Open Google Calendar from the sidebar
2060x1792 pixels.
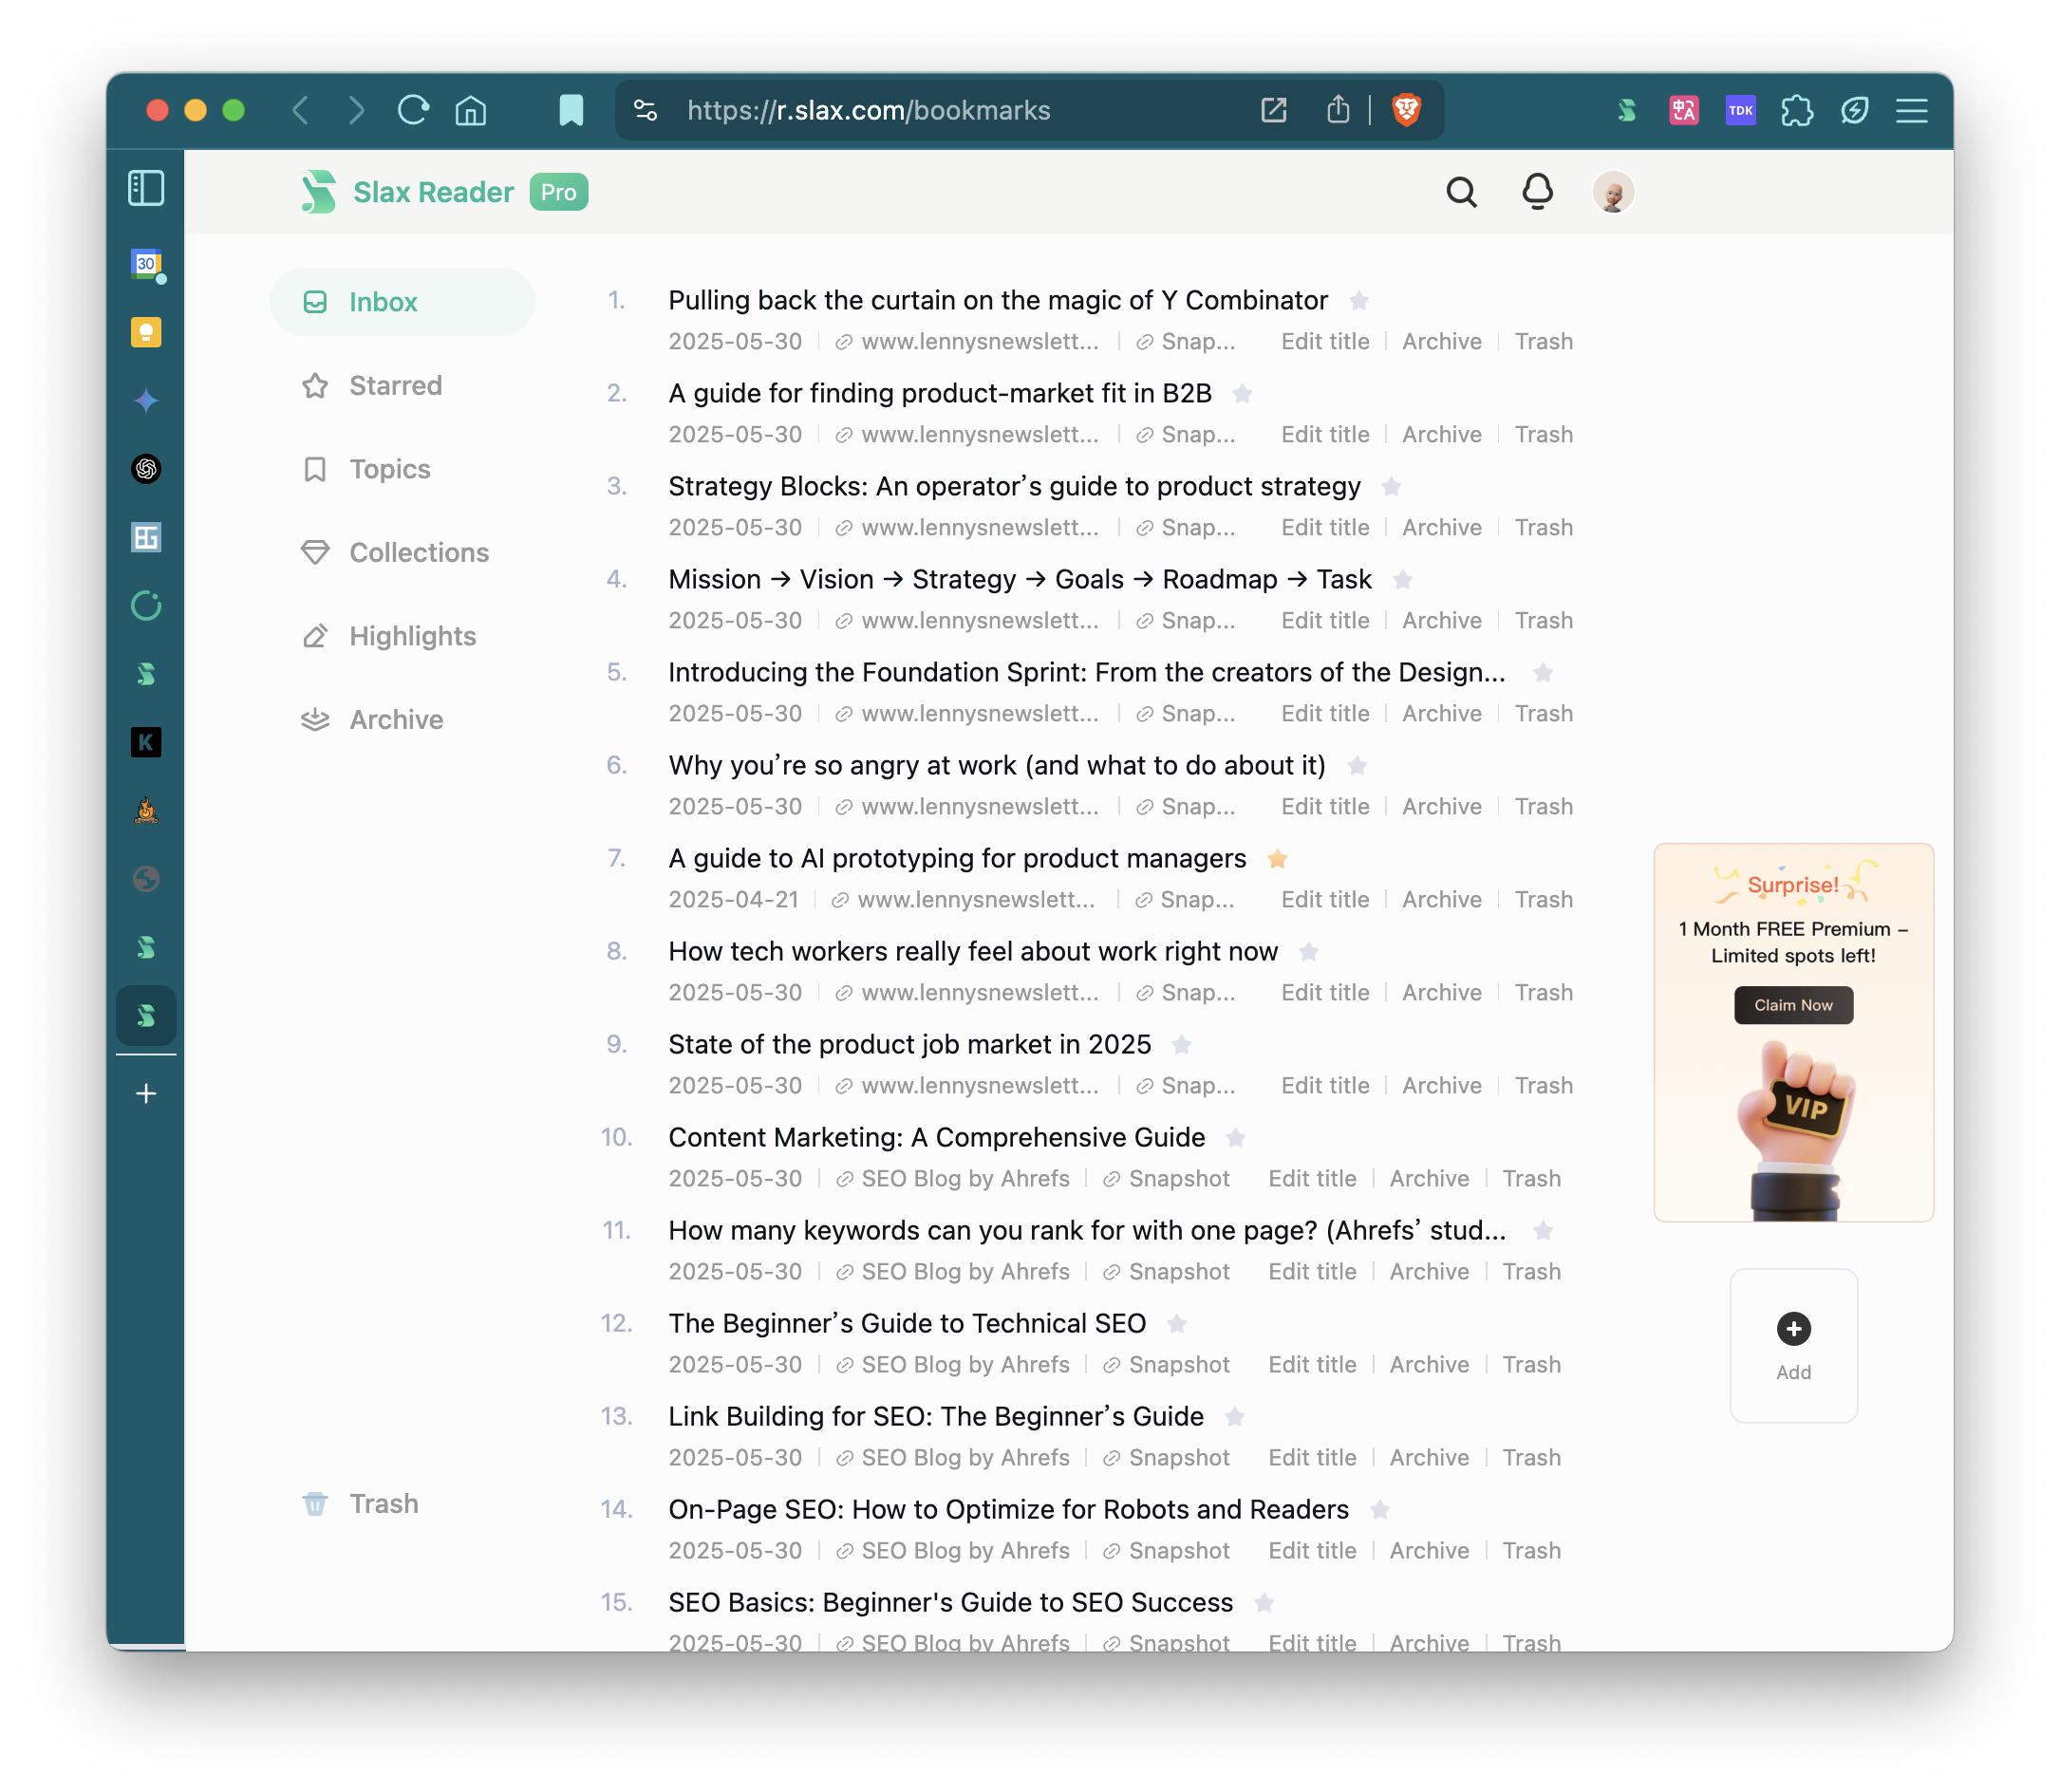point(146,265)
